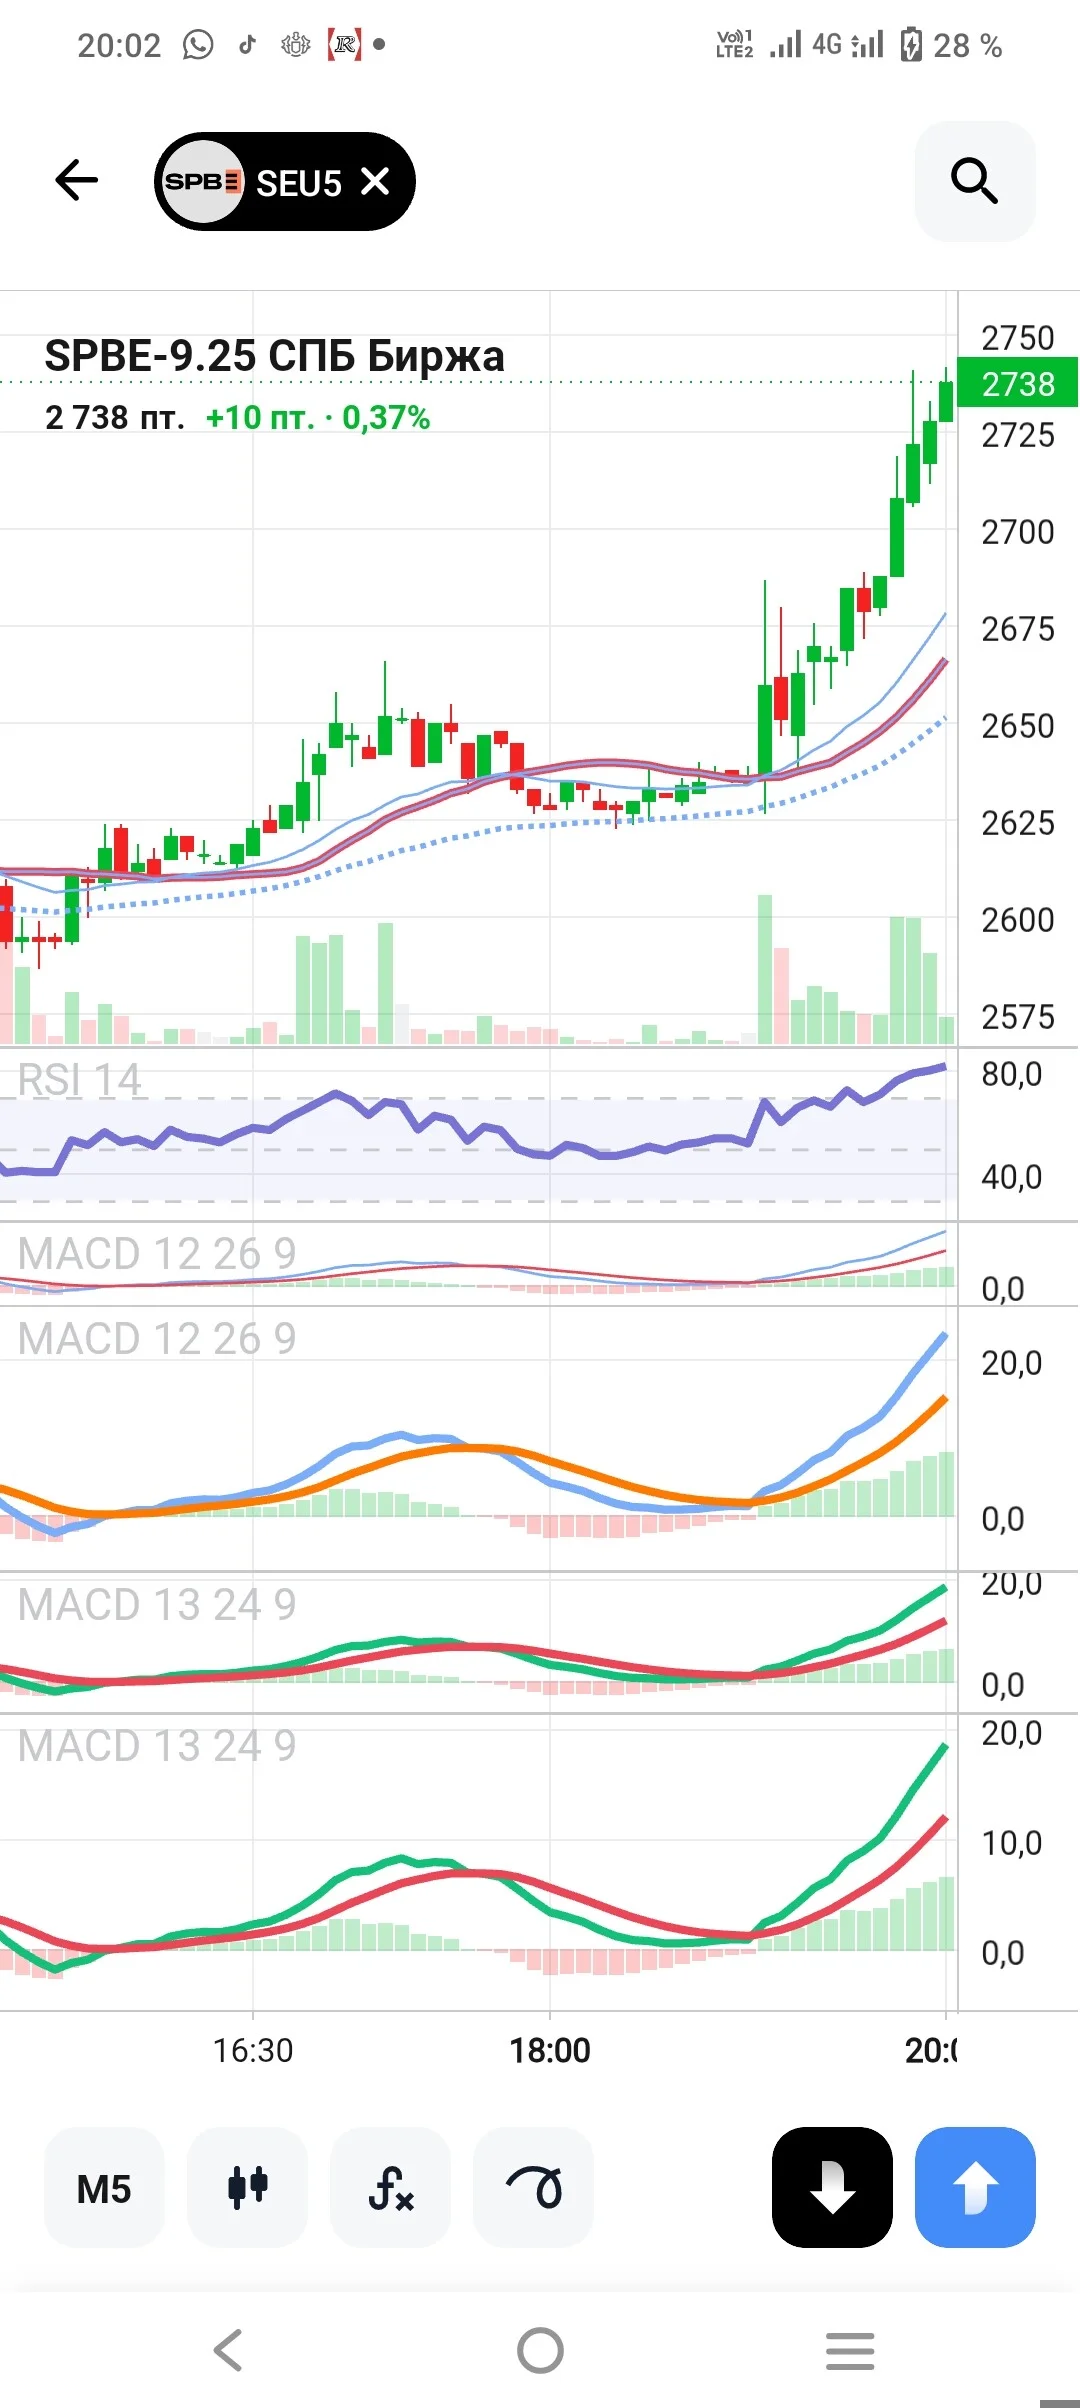Open the candlestick chart type selector

247,2188
